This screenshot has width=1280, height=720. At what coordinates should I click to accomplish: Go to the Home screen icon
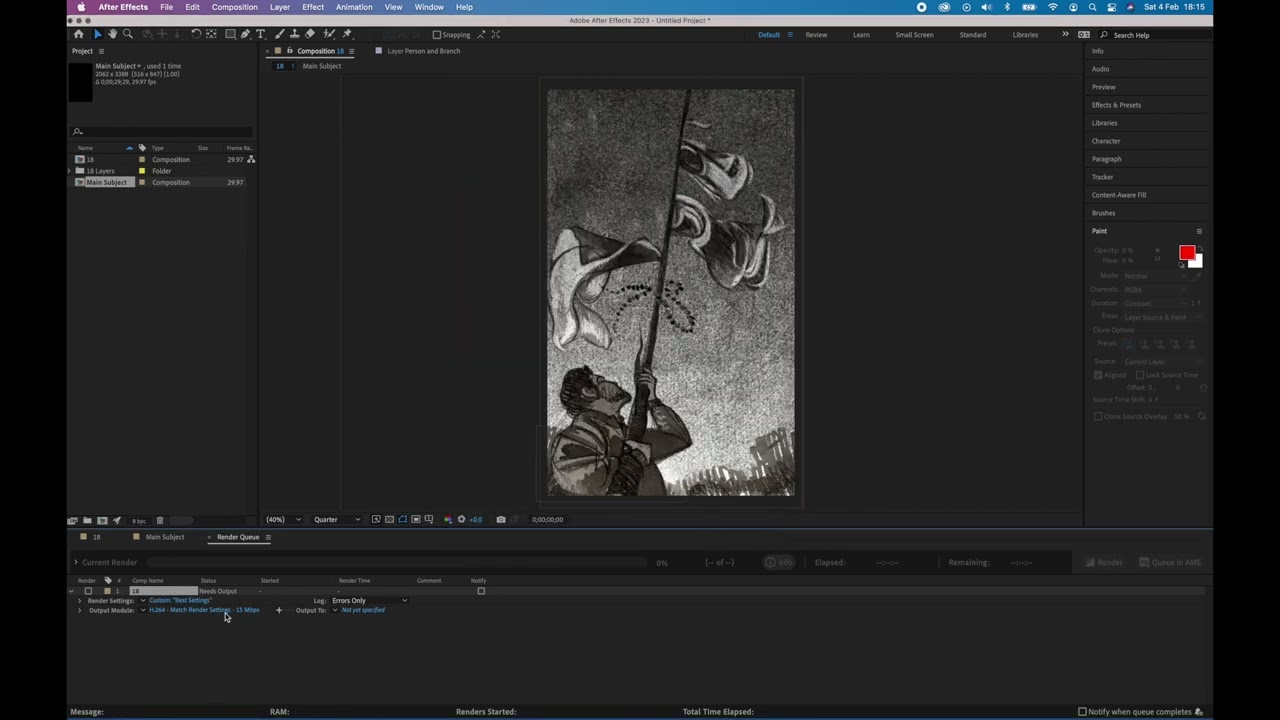pos(78,34)
